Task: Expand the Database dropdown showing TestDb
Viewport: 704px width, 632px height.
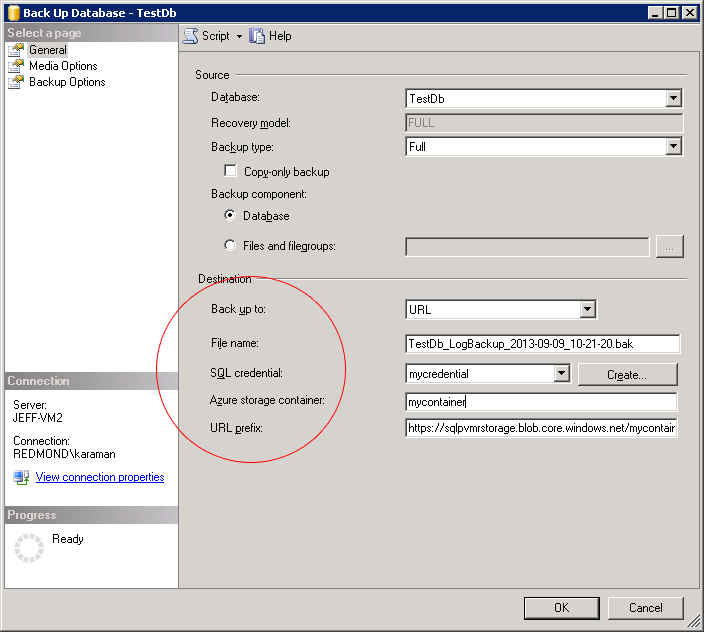Action: click(673, 98)
